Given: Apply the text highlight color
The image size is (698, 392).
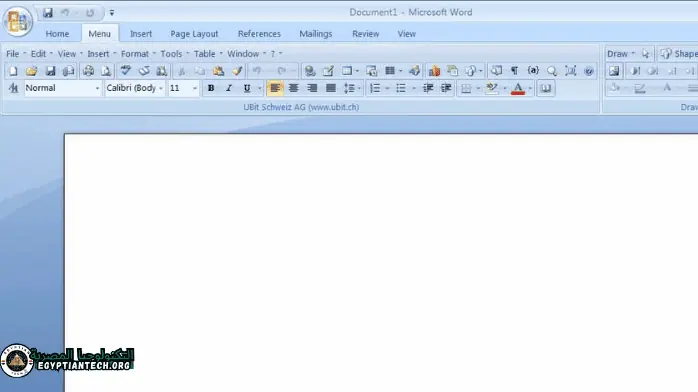Looking at the screenshot, I should point(491,89).
